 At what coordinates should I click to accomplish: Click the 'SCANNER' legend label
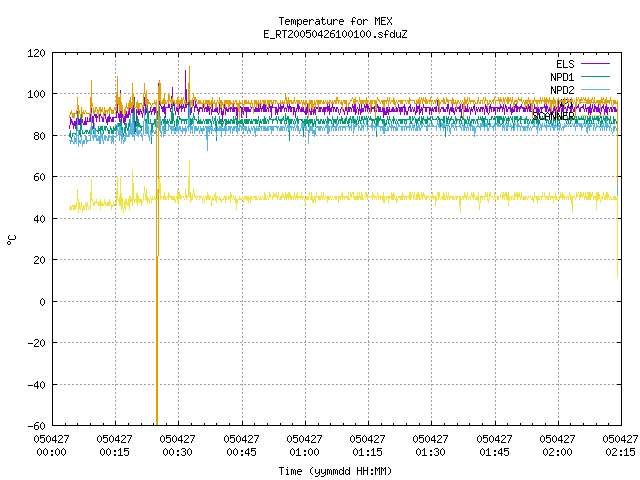click(x=553, y=116)
